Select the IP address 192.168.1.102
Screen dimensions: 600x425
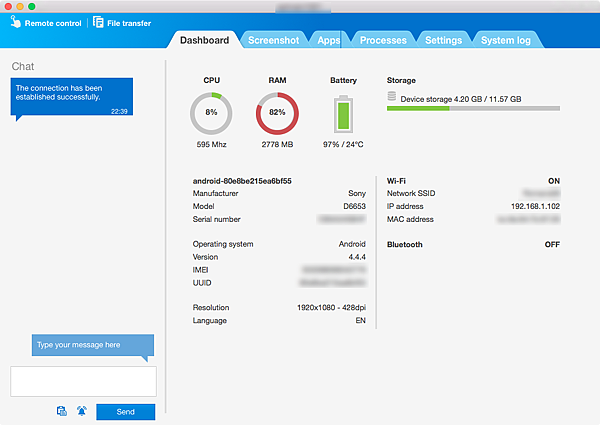[x=535, y=206]
